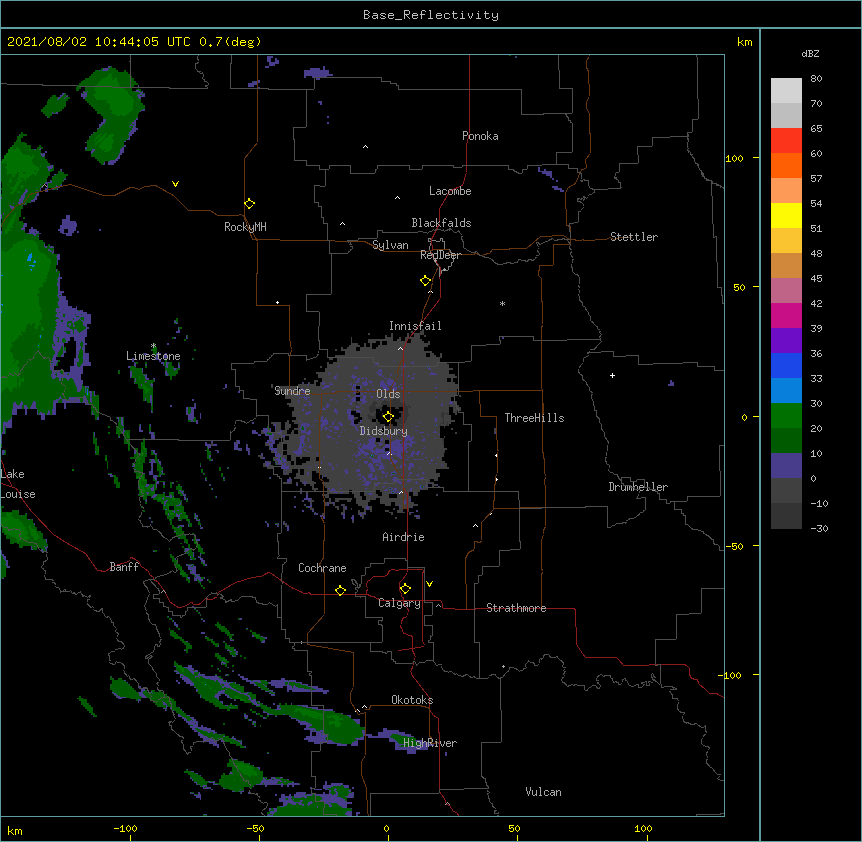The height and width of the screenshot is (842, 862).
Task: Pick the bright green 20-30 dBZ legend swatch
Action: [786, 416]
